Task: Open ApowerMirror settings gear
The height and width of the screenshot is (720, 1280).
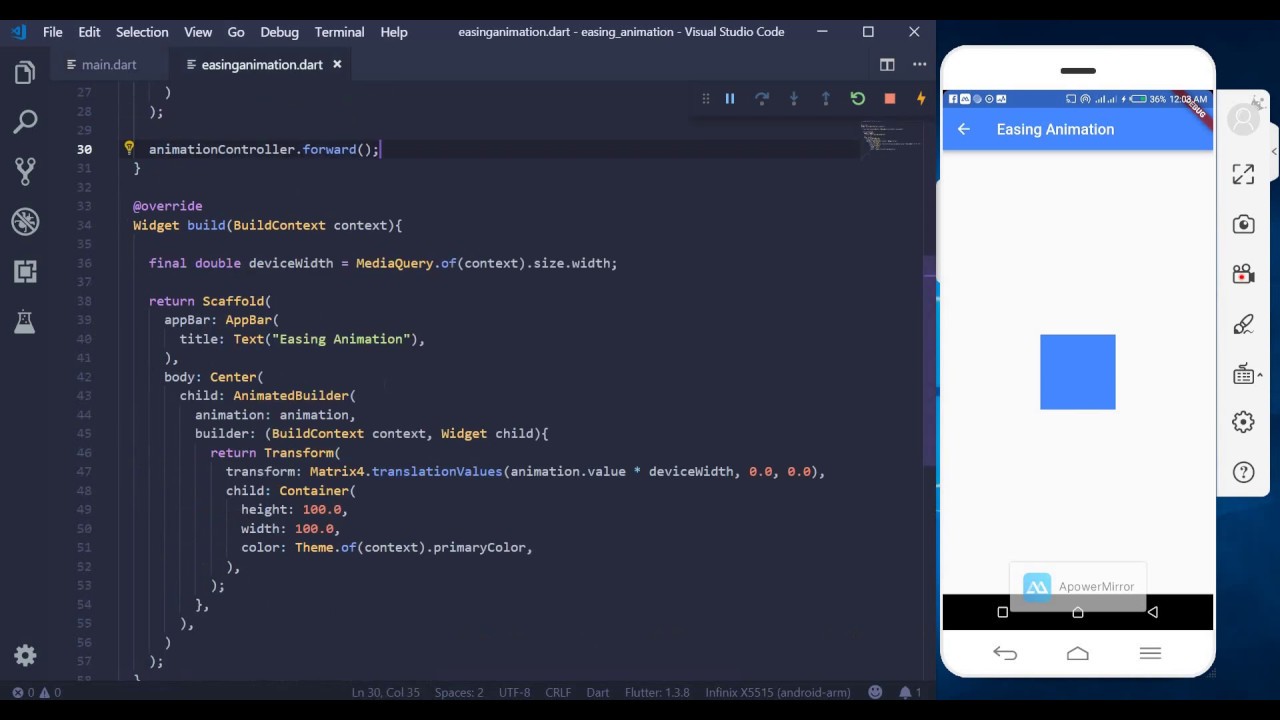Action: pos(1243,423)
